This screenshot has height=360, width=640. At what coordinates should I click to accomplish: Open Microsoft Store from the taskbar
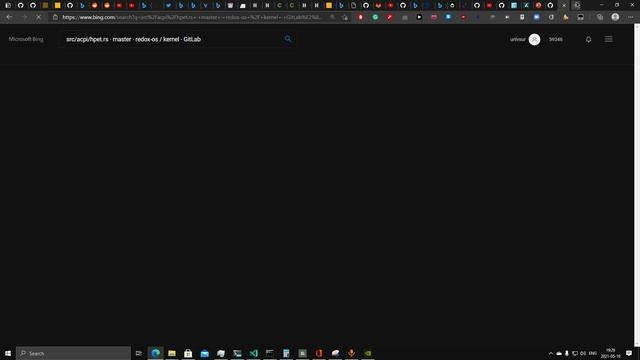188,353
